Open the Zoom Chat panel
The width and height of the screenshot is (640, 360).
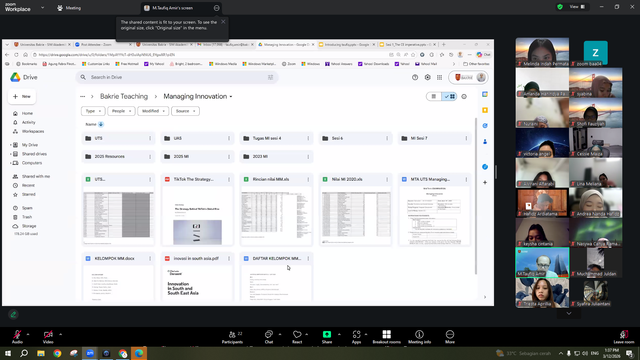coord(269,337)
